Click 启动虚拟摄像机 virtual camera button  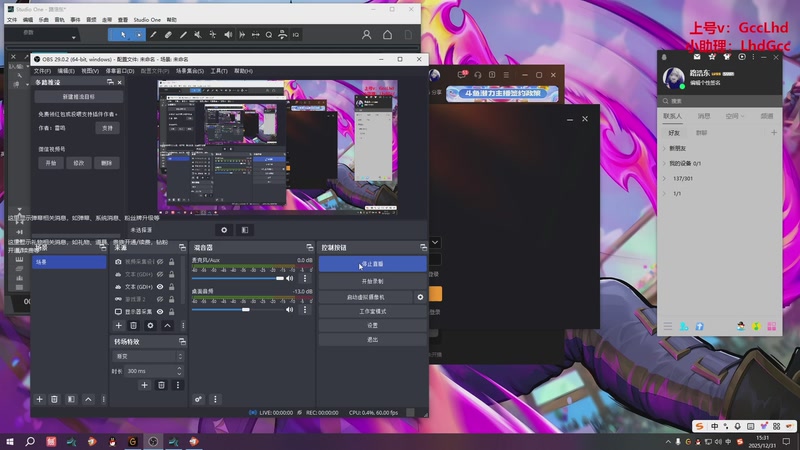pyautogui.click(x=365, y=297)
